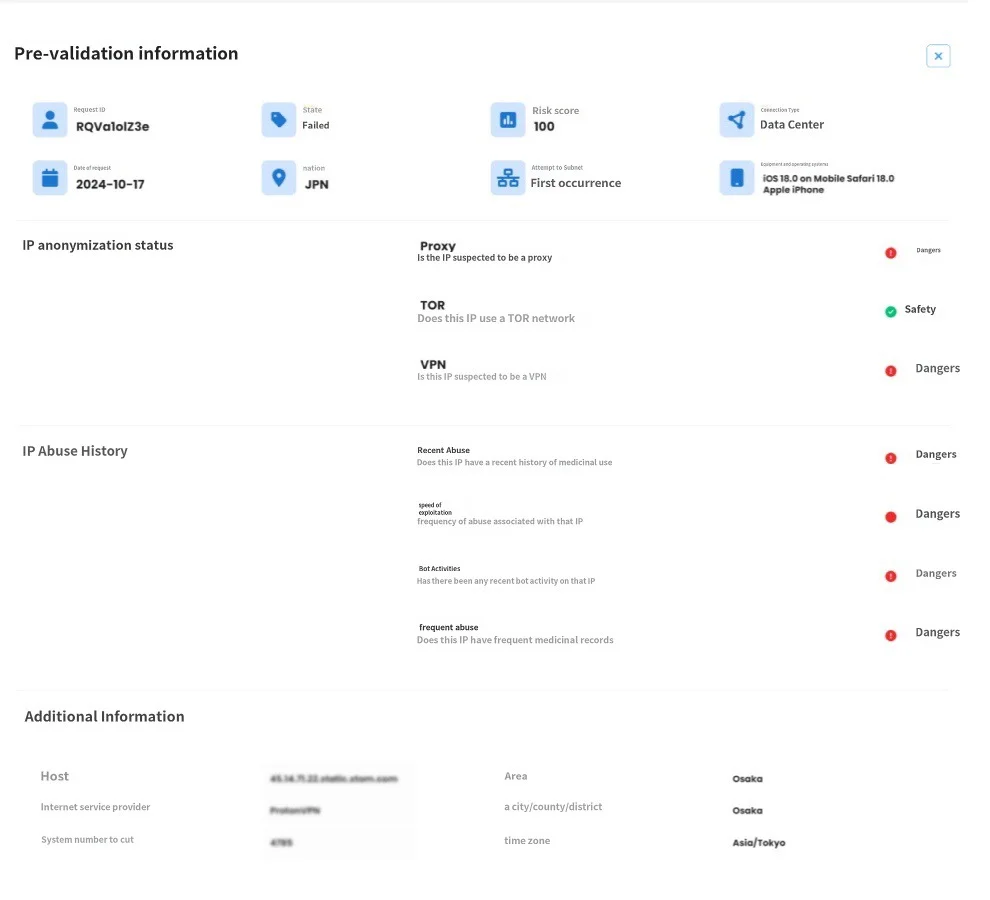Click the red danger icon for Proxy
The width and height of the screenshot is (990, 900).
click(890, 253)
